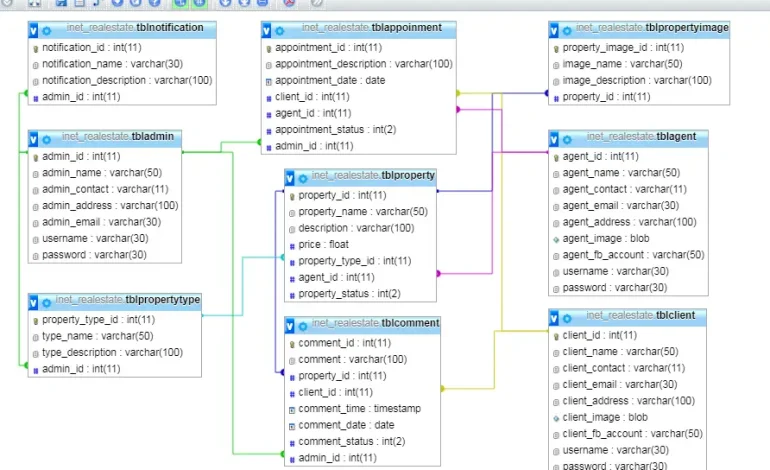Viewport: 770px width, 470px height.
Task: Select the tblagent table title bar
Action: click(x=641, y=137)
